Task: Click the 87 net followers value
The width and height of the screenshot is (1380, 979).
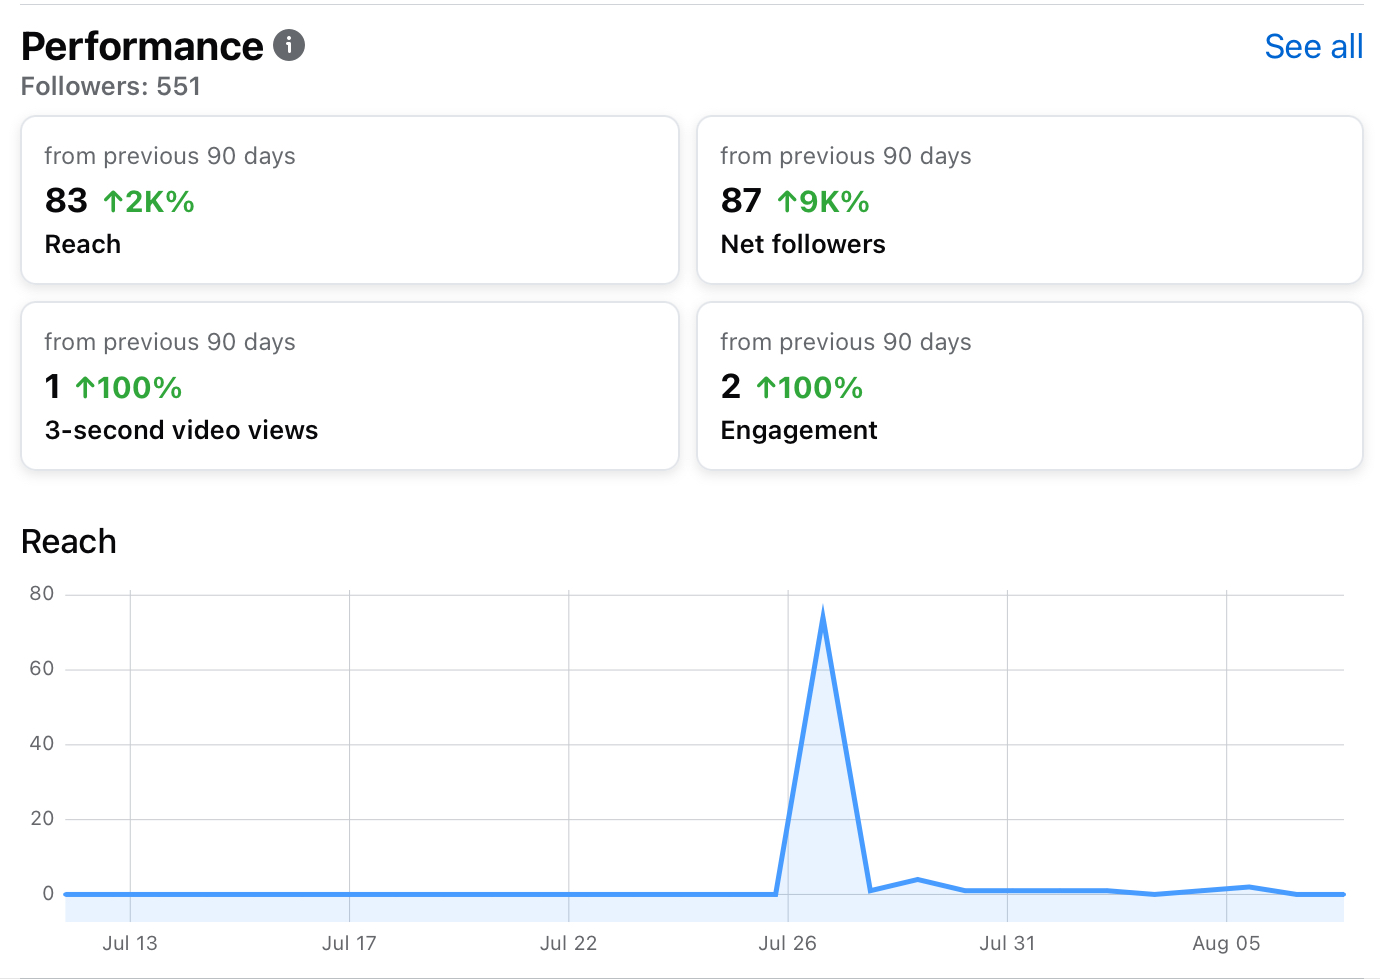Action: [x=741, y=201]
